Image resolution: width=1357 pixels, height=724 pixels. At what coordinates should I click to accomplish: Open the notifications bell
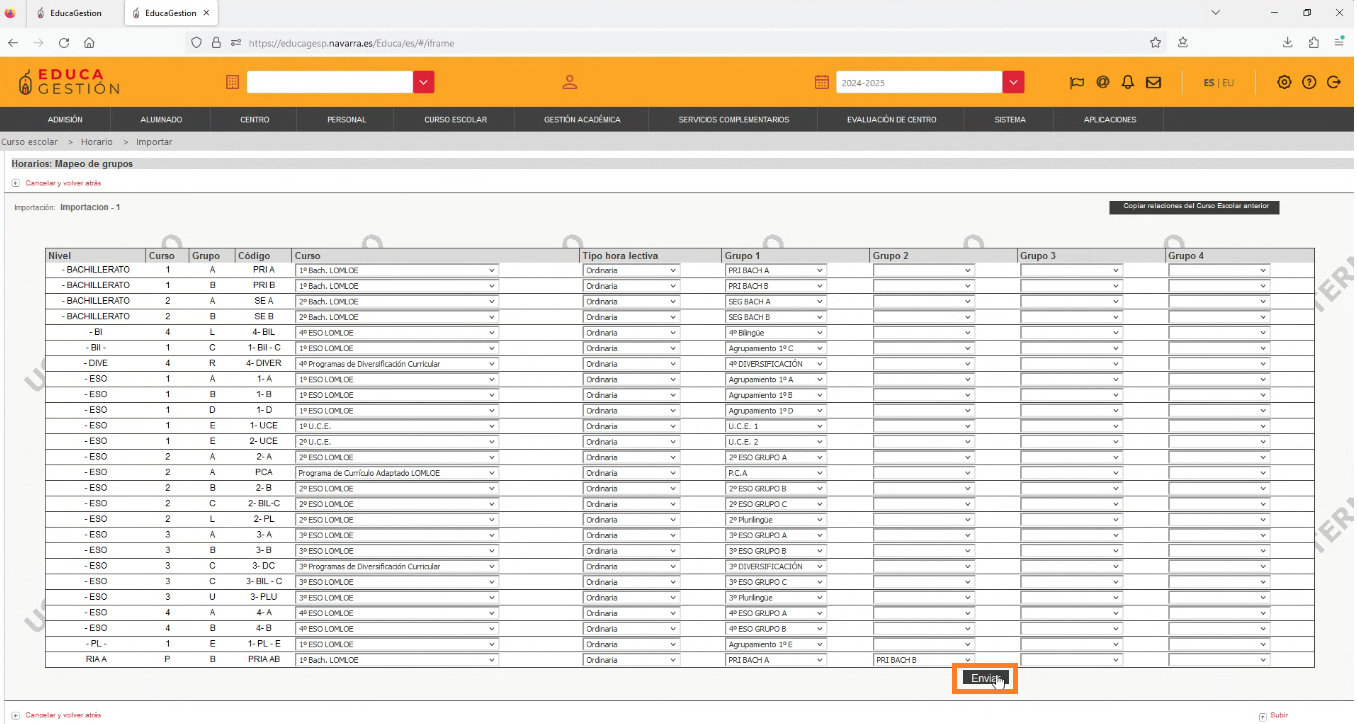tap(1128, 82)
